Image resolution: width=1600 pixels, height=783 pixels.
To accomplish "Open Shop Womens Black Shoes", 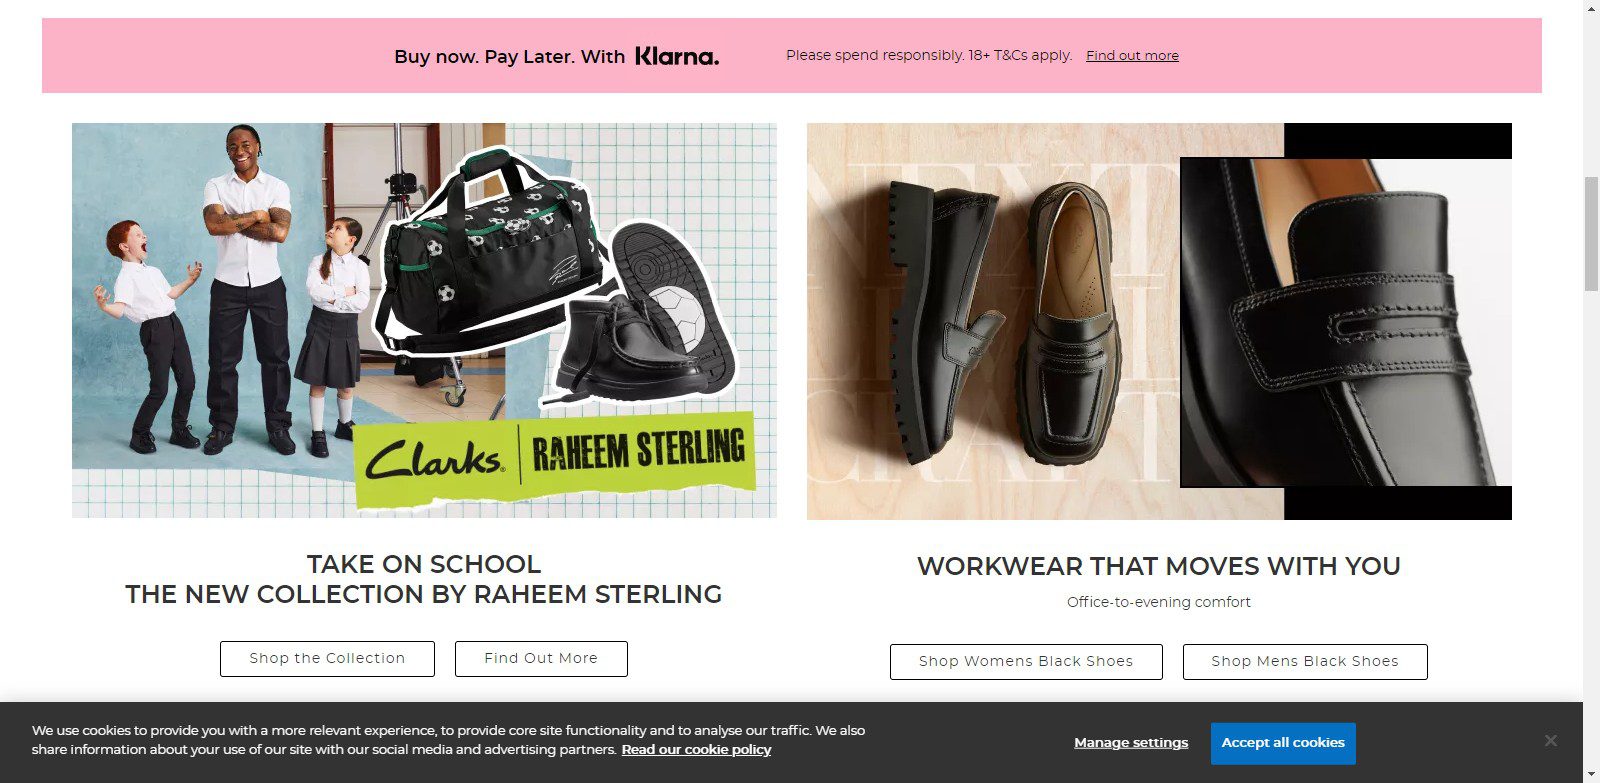I will tap(1026, 662).
